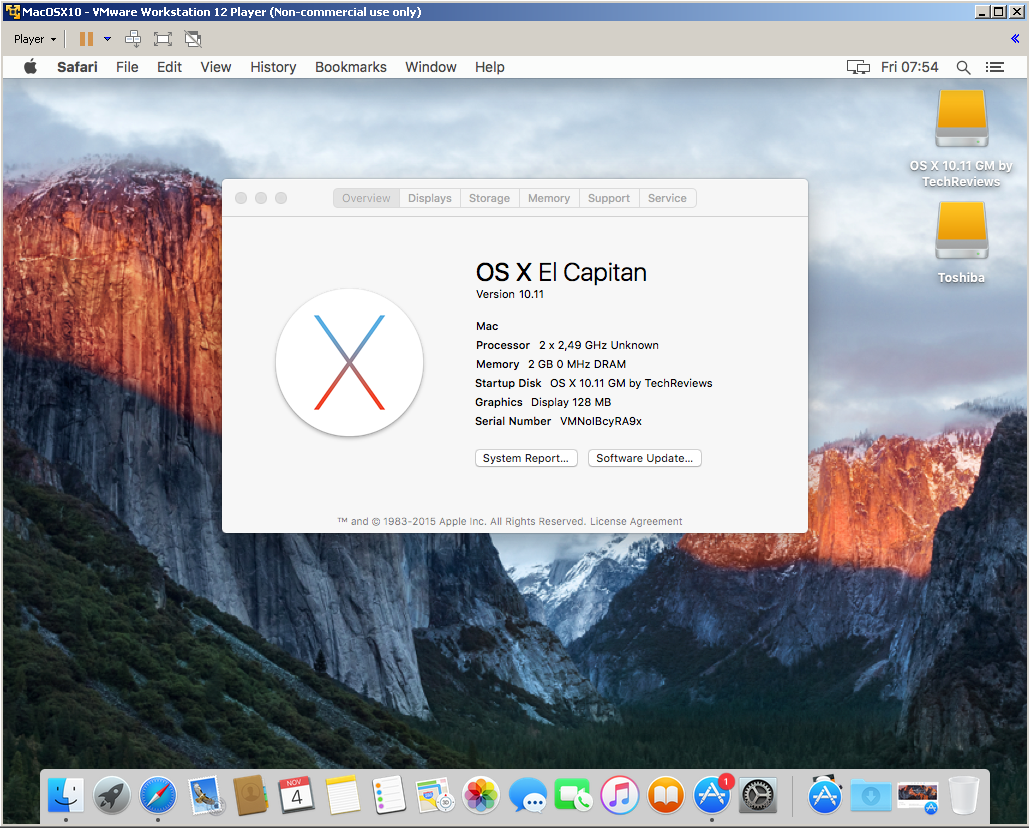This screenshot has width=1029, height=828.
Task: Switch to the Support tab
Action: tap(609, 198)
